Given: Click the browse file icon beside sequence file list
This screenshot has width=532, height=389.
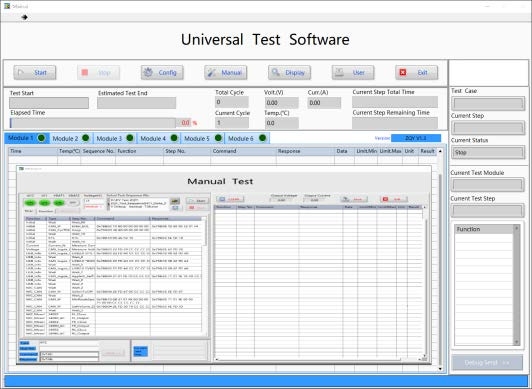Looking at the screenshot, I should pos(175,201).
